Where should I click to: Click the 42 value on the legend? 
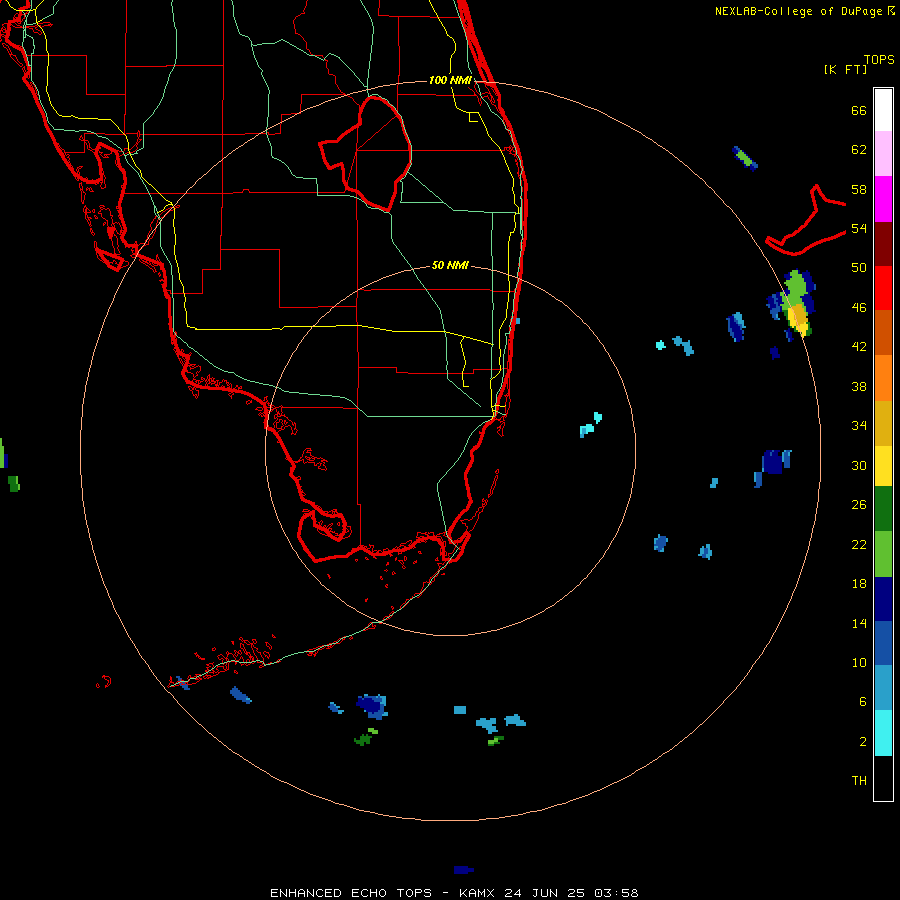[x=859, y=347]
